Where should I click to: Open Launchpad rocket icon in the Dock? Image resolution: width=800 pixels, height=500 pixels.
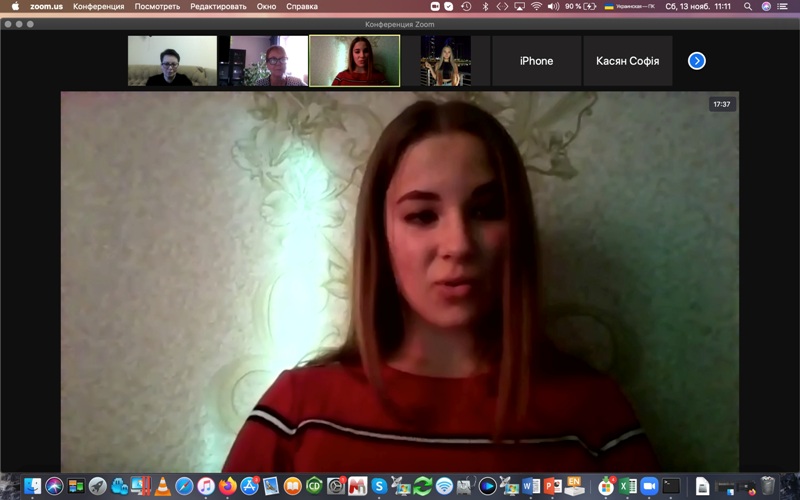coord(97,486)
